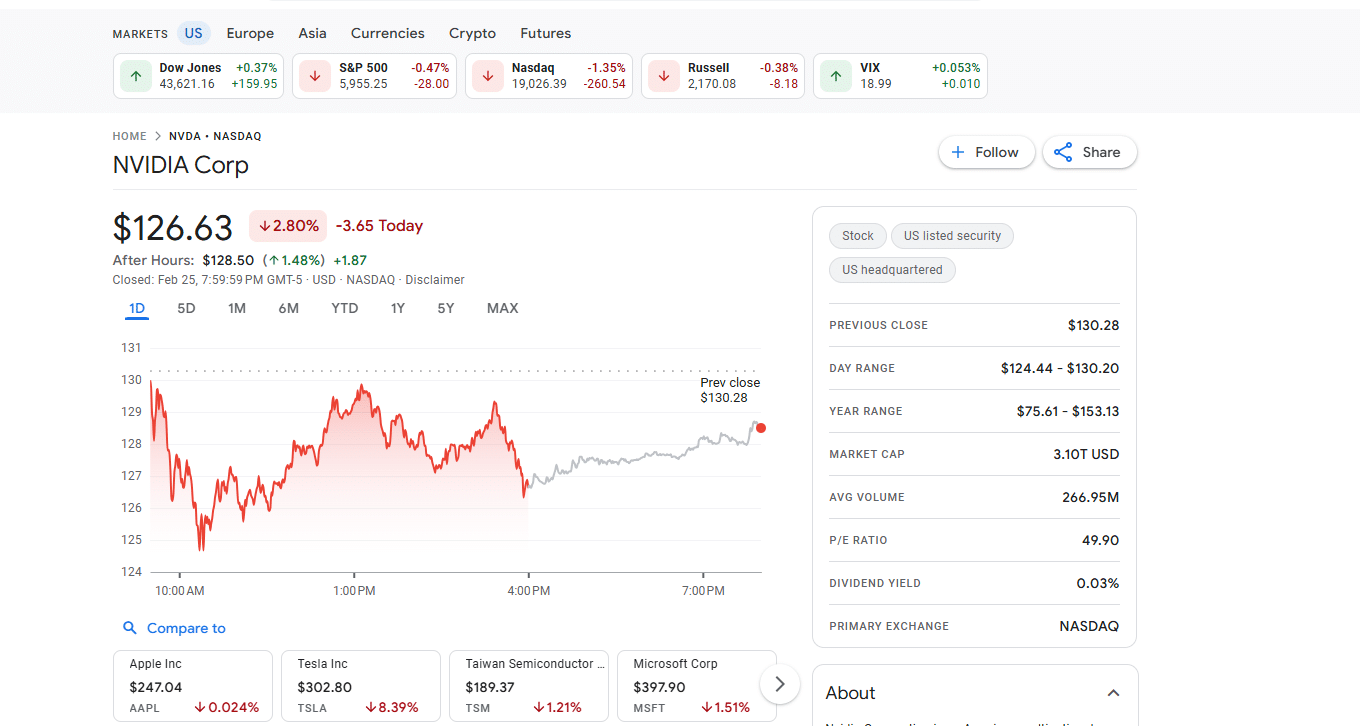Open the Futures markets tab
Viewport: 1360px width, 726px height.
click(x=546, y=33)
